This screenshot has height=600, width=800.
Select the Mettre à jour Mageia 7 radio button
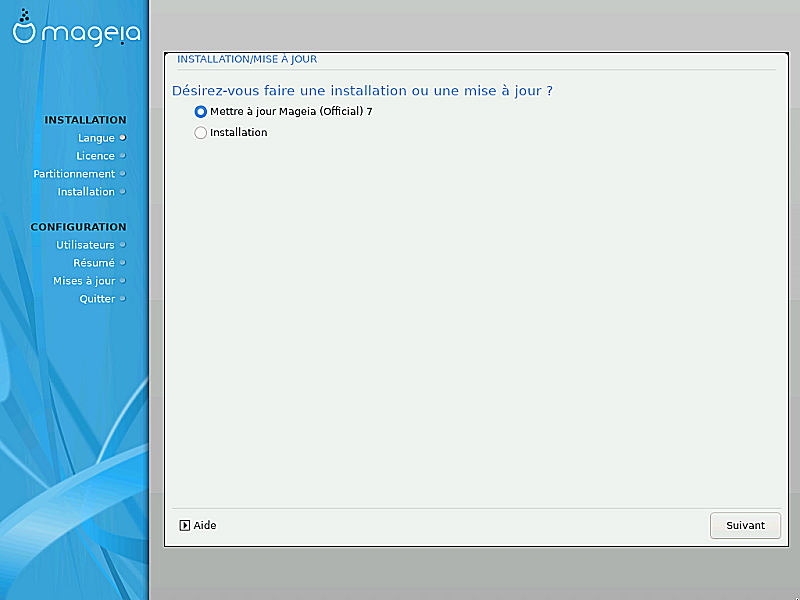[201, 112]
